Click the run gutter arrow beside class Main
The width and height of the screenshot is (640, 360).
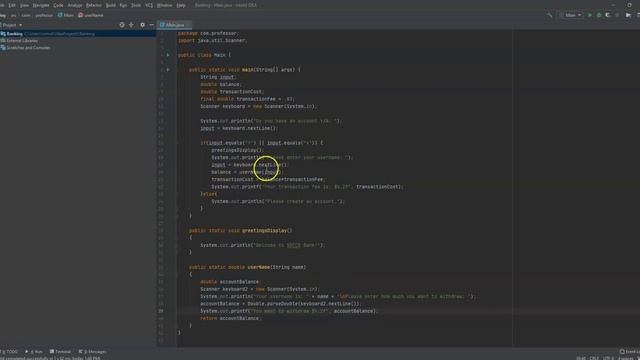[168, 55]
